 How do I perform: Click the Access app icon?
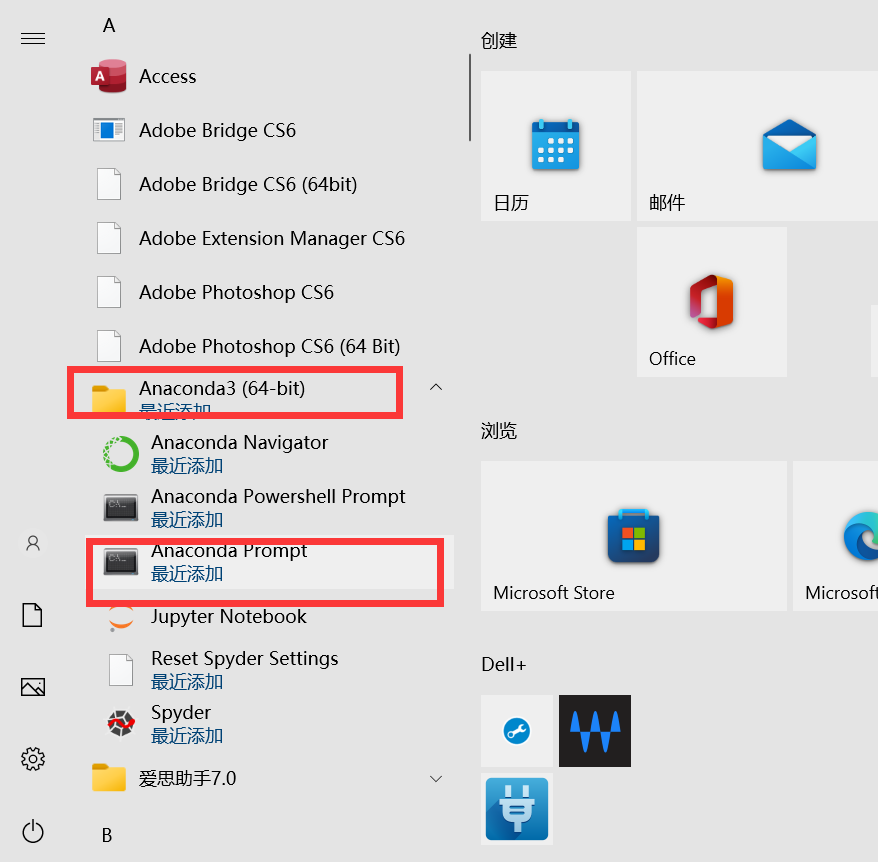pos(109,76)
